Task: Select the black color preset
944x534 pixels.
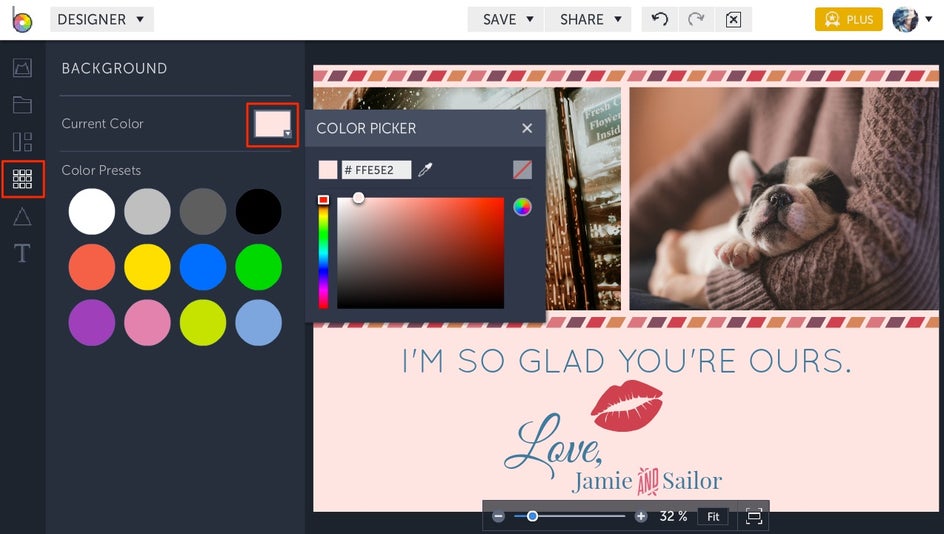Action: click(258, 211)
